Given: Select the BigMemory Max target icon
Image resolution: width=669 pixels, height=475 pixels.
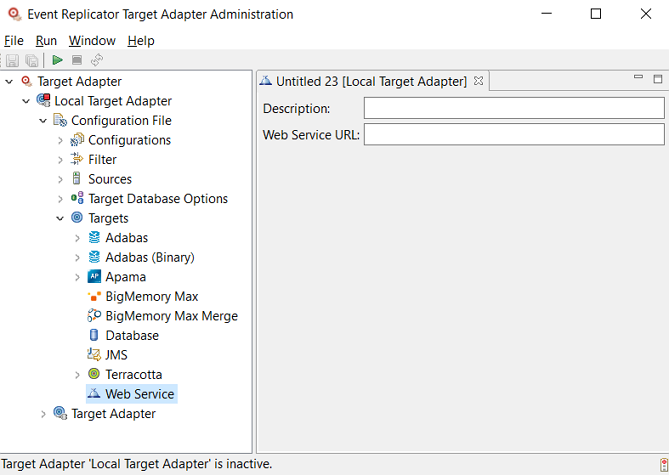Looking at the screenshot, I should click(94, 297).
